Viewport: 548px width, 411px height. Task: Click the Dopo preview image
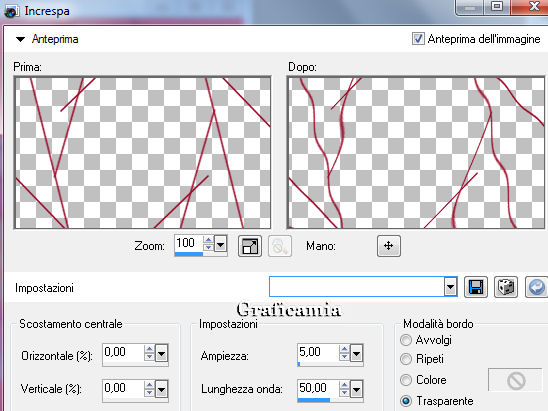[416, 153]
